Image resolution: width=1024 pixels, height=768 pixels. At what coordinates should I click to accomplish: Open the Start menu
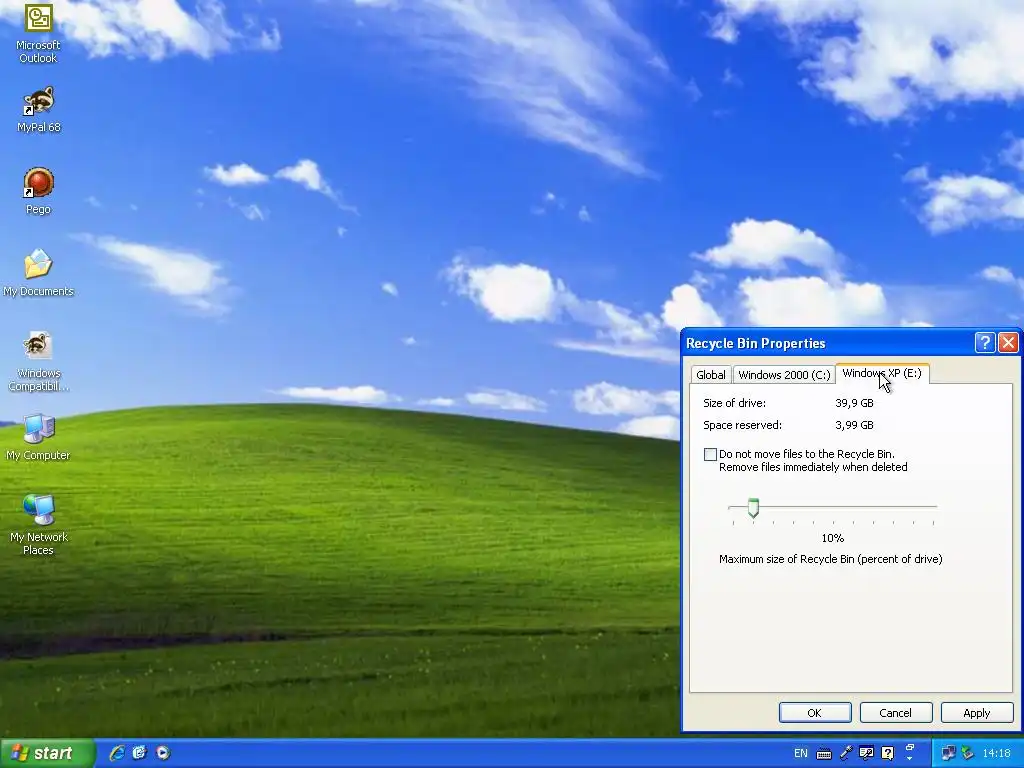click(47, 753)
